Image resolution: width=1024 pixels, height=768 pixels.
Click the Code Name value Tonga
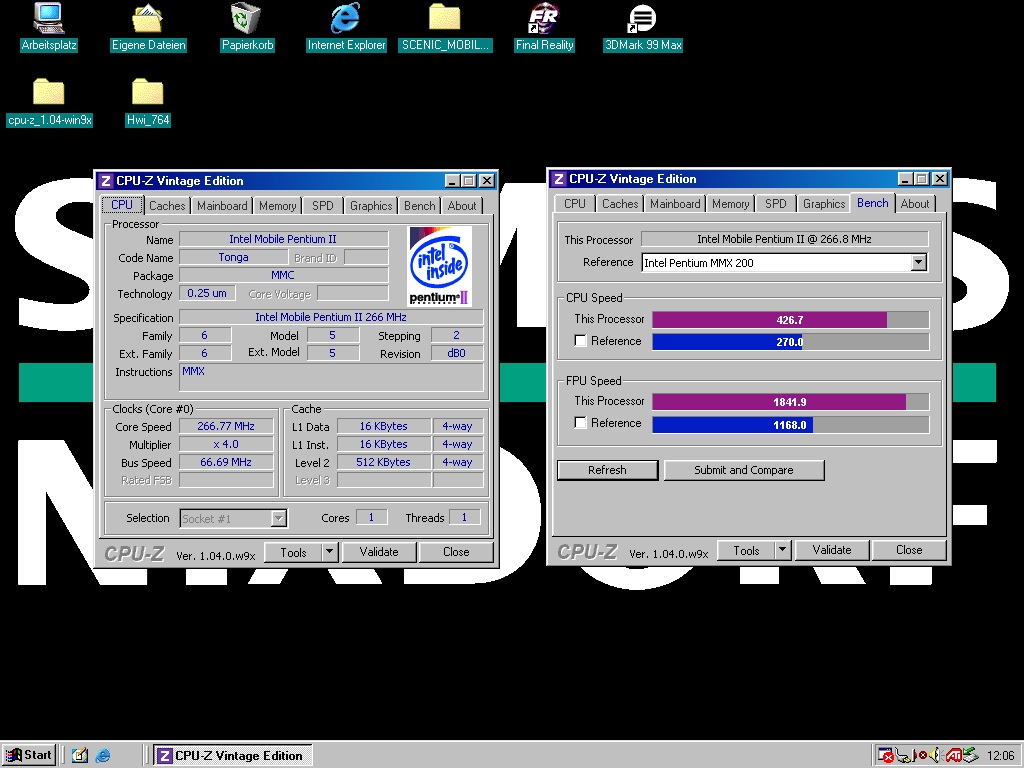tap(233, 257)
